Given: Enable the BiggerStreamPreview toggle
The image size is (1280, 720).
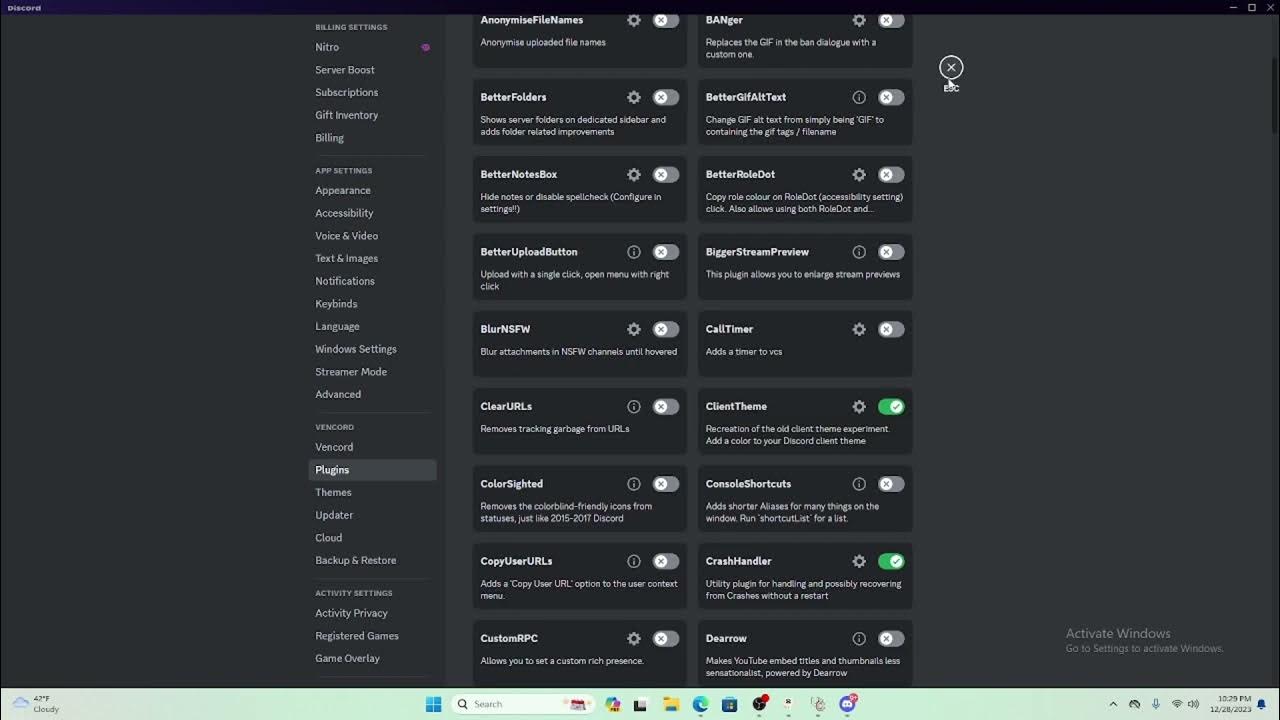Looking at the screenshot, I should [891, 252].
